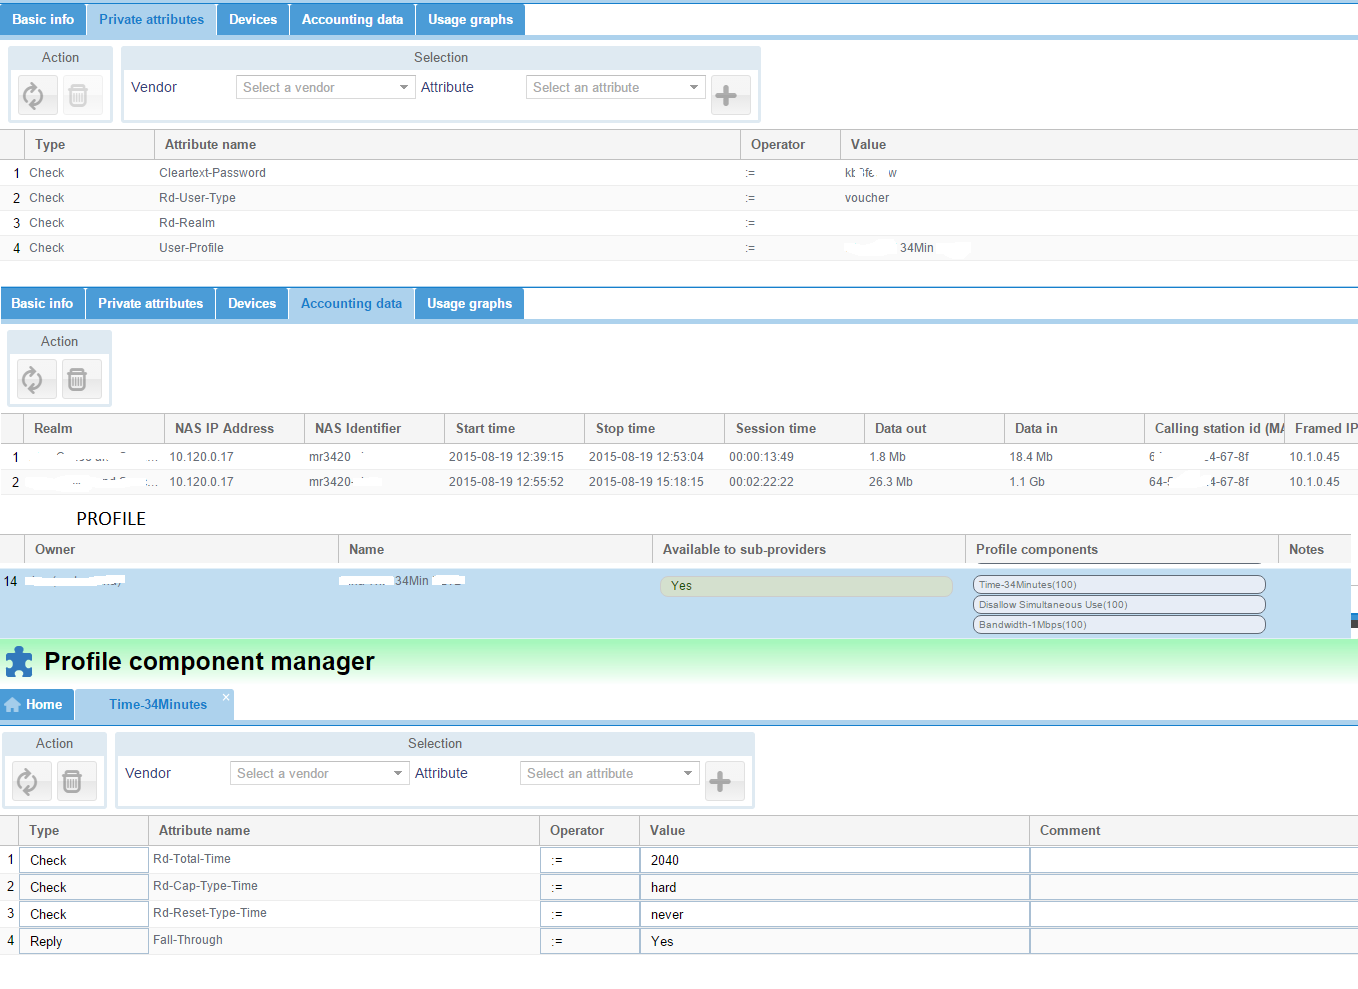The image size is (1358, 989).
Task: Open Devices tab in top panel
Action: [253, 20]
